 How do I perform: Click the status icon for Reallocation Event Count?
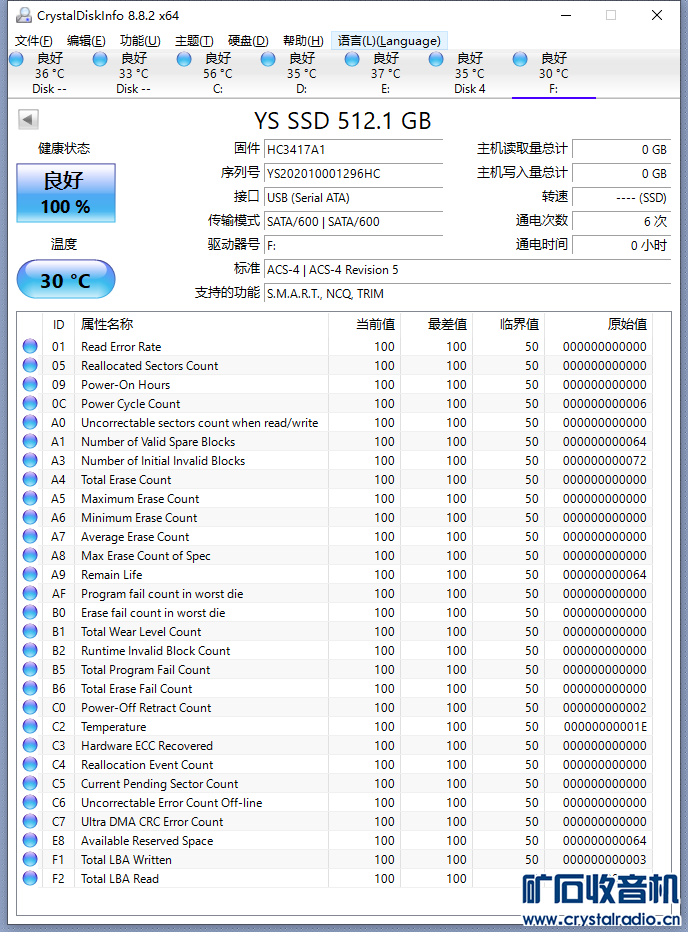(30, 764)
